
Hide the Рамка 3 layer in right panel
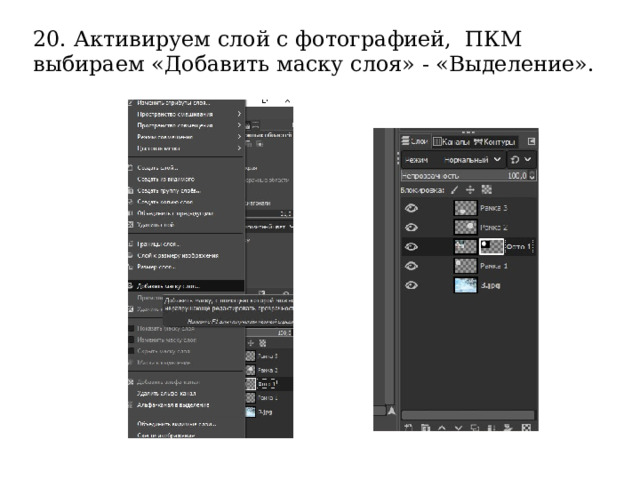411,208
